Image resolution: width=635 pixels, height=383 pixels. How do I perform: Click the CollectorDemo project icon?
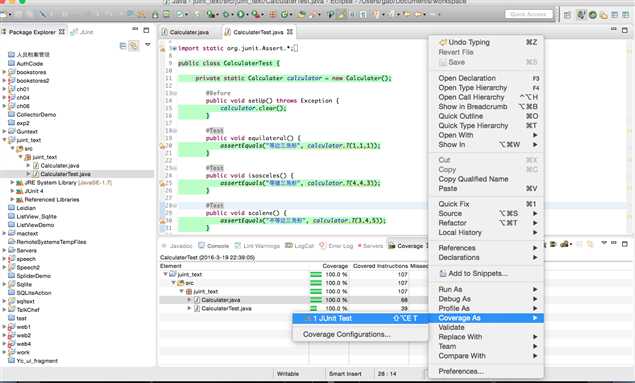[11, 115]
